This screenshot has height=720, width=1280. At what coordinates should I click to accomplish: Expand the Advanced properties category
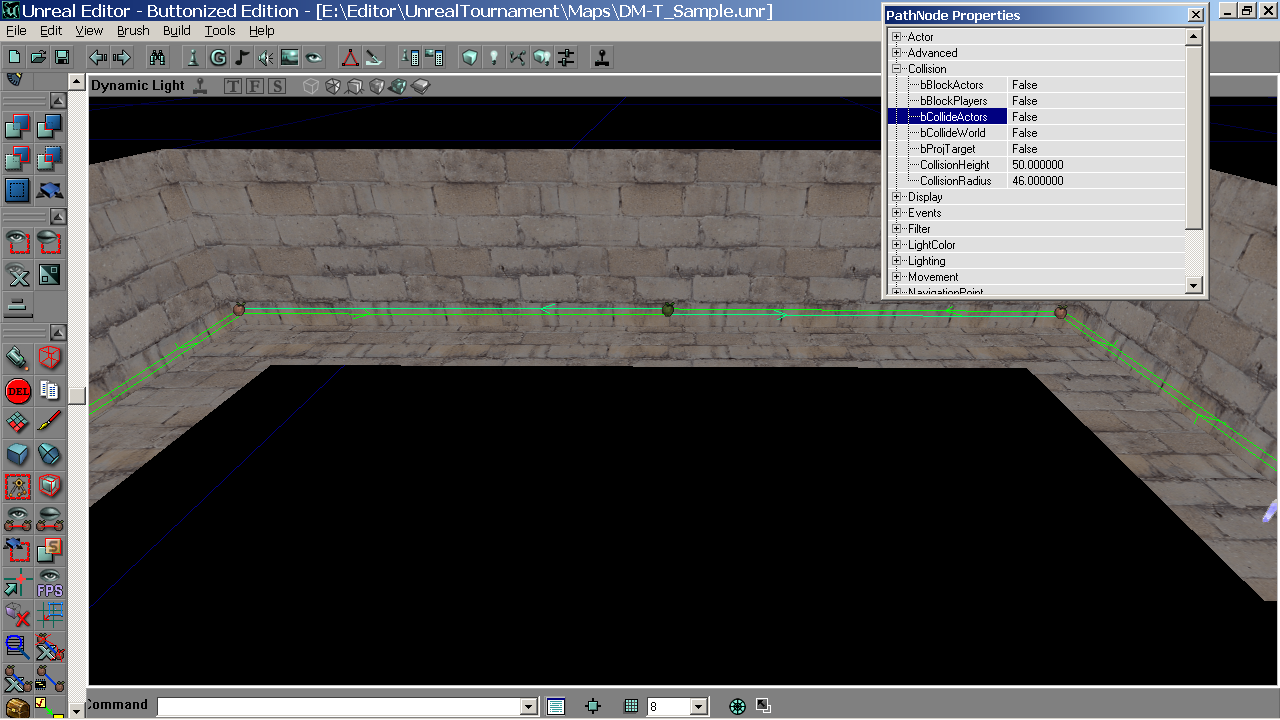point(897,53)
